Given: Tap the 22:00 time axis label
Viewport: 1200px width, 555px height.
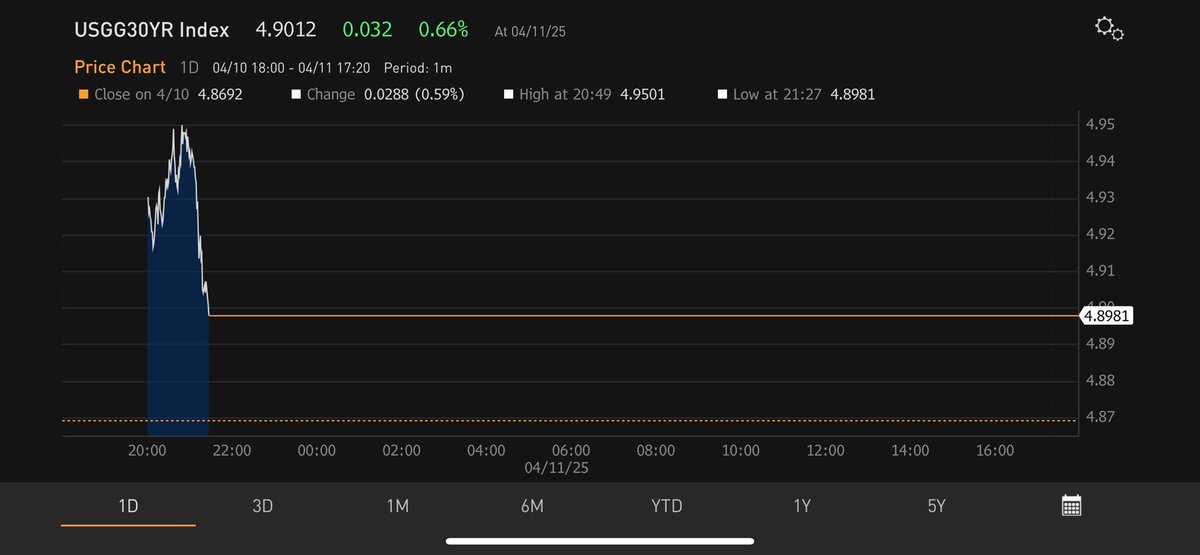Looking at the screenshot, I should pos(232,451).
